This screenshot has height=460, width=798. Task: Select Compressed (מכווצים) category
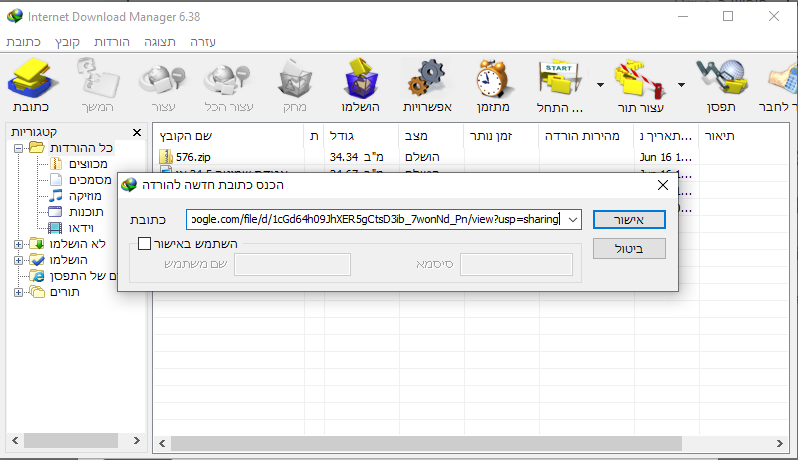coord(88,164)
